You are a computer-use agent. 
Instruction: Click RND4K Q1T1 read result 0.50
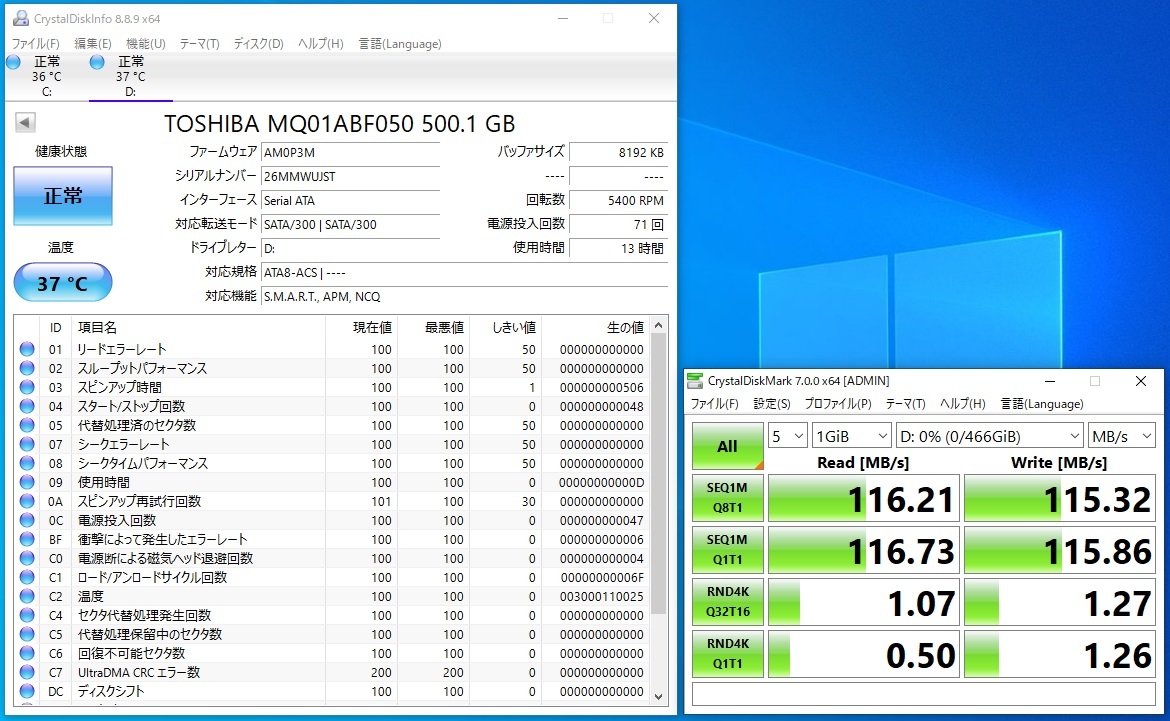tap(863, 654)
